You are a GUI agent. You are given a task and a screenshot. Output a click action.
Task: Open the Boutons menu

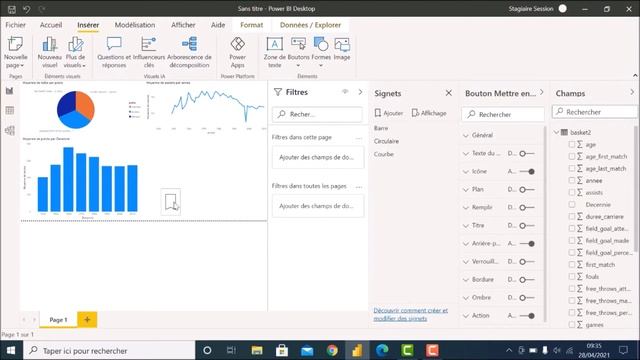[x=298, y=52]
